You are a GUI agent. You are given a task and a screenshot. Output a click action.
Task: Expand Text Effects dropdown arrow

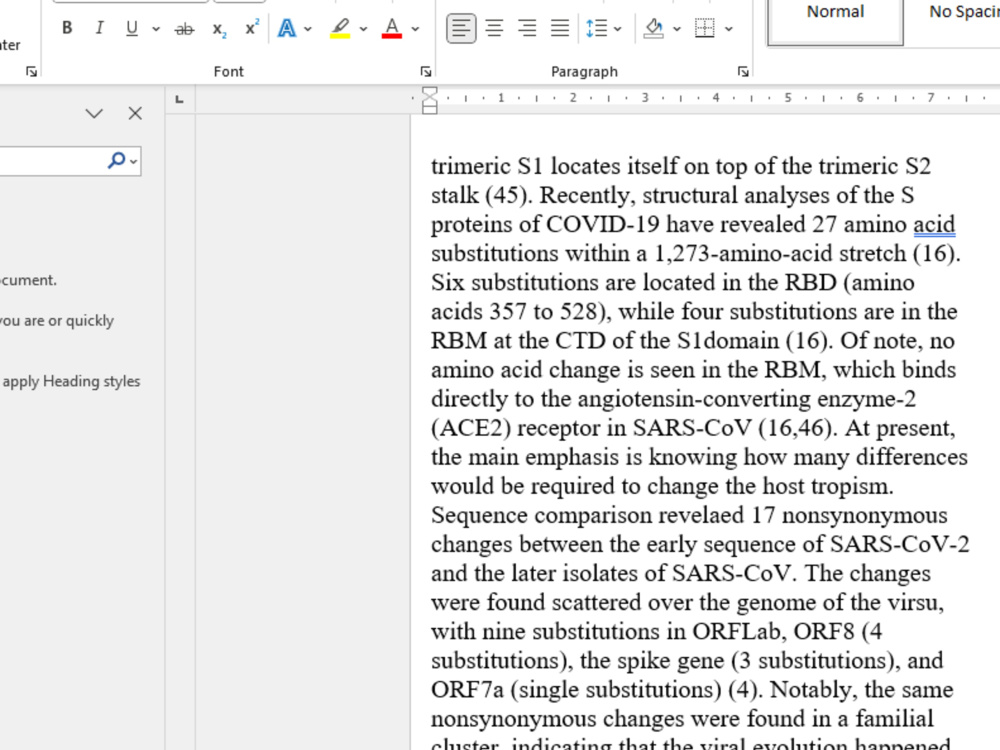click(308, 29)
